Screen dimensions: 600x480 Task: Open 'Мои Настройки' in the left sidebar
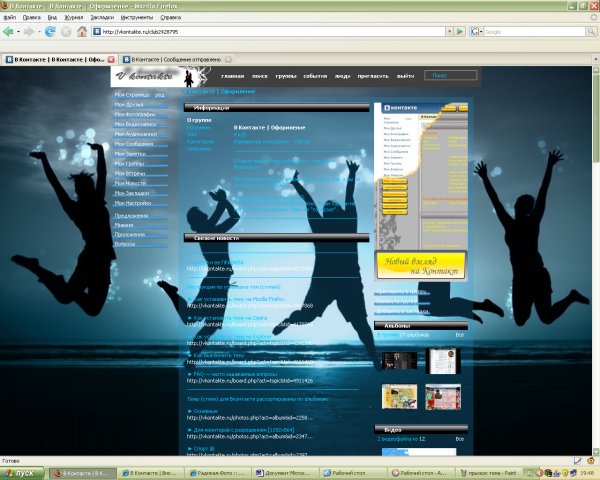pos(133,203)
